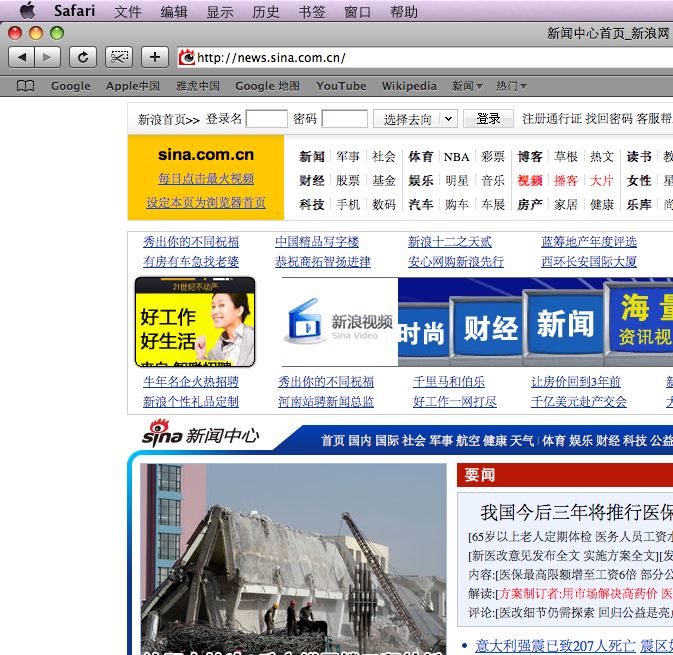Open the red 视频 channel link
Screen dimensions: 673x655
530,181
